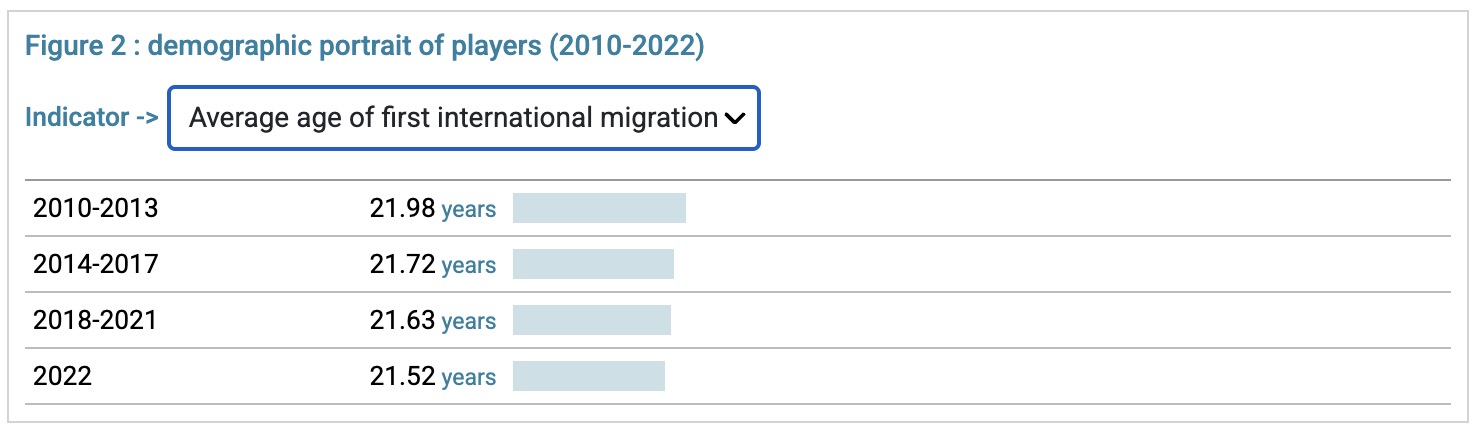Click the 2014-2017 period label
The image size is (1478, 434).
(x=96, y=265)
